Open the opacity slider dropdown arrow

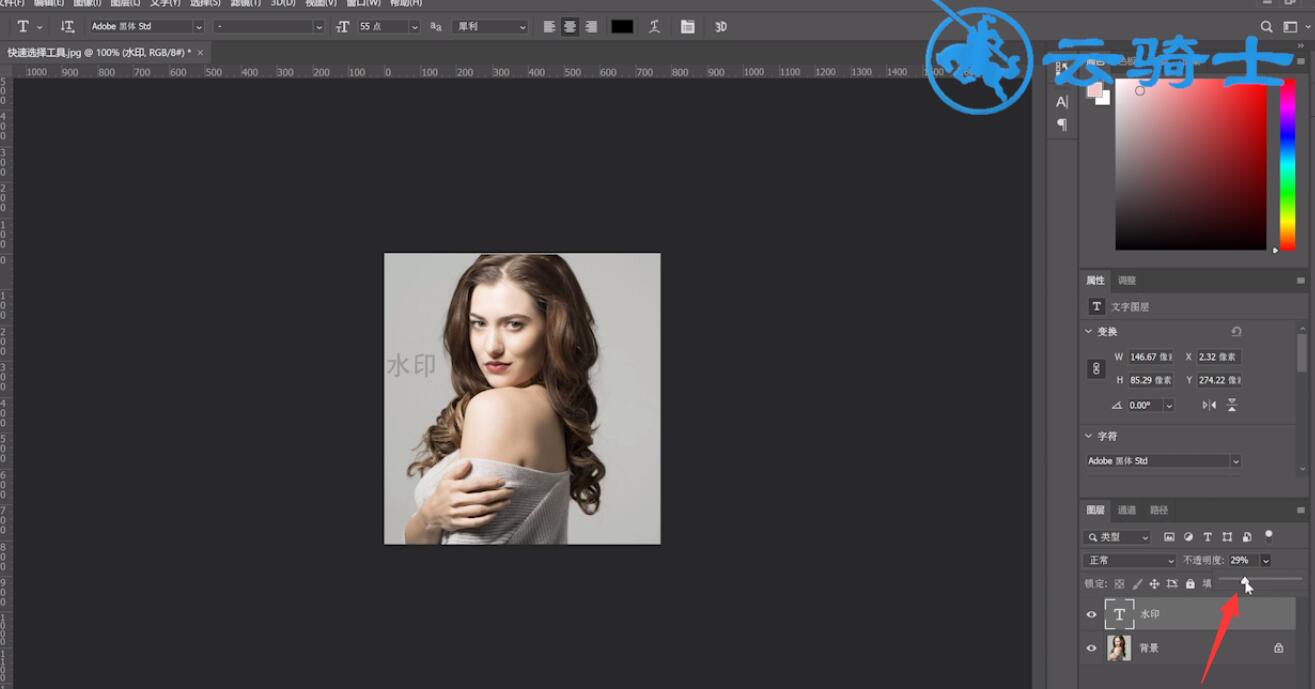pos(1265,561)
